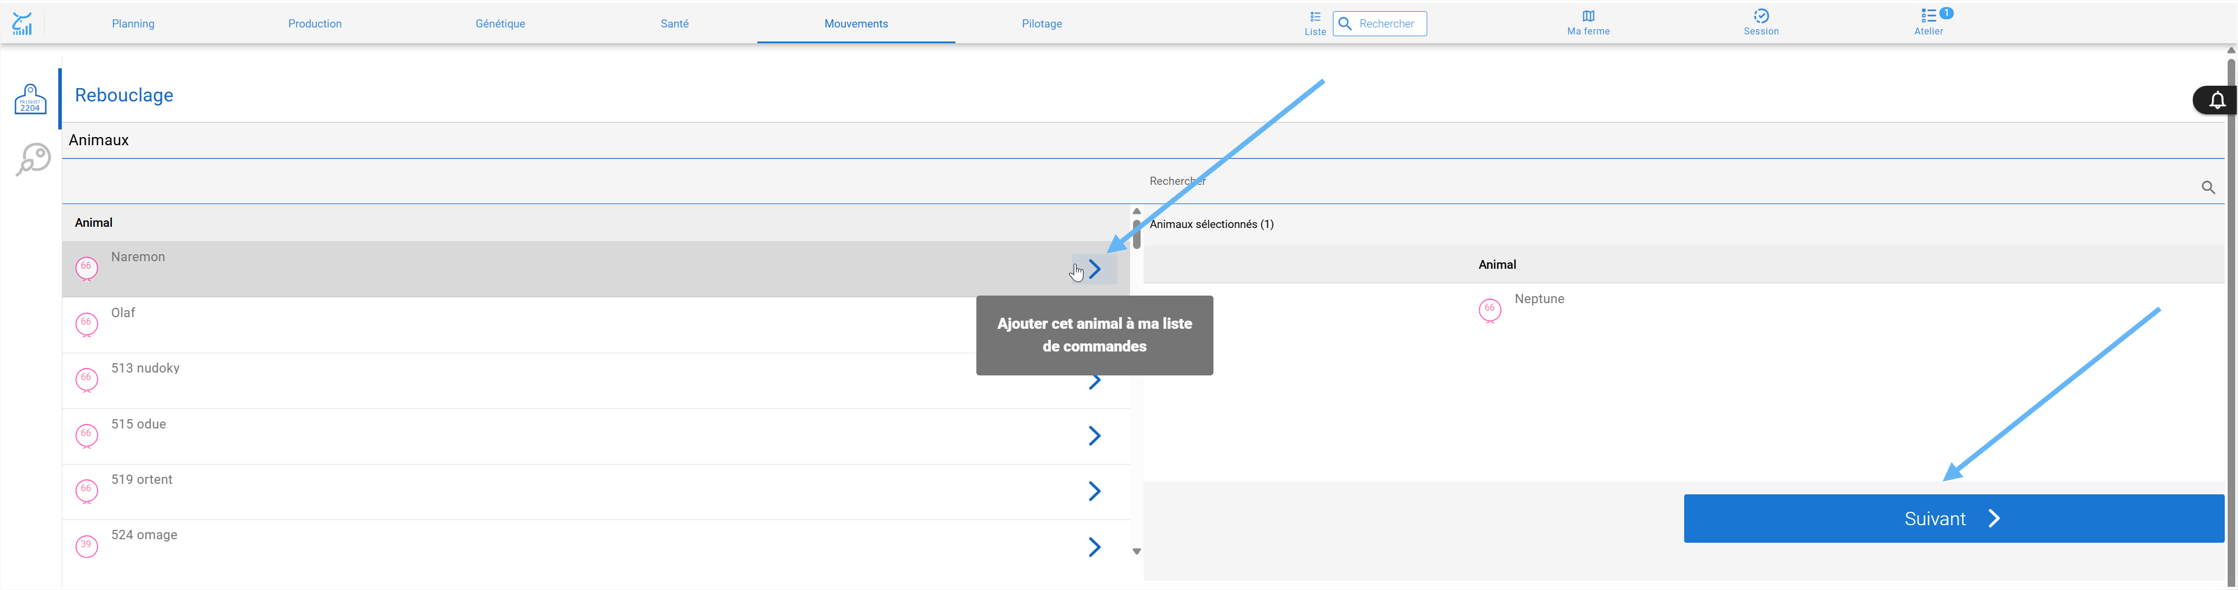Click the notification bell icon
This screenshot has height=590, width=2238.
click(x=2217, y=100)
